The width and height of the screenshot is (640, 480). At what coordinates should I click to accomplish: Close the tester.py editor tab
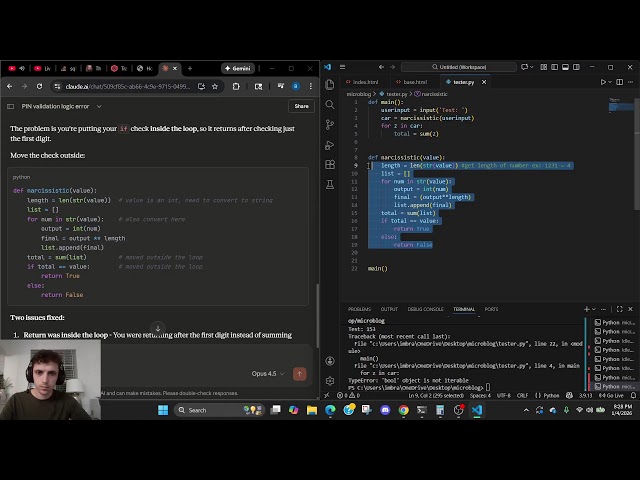(x=484, y=82)
